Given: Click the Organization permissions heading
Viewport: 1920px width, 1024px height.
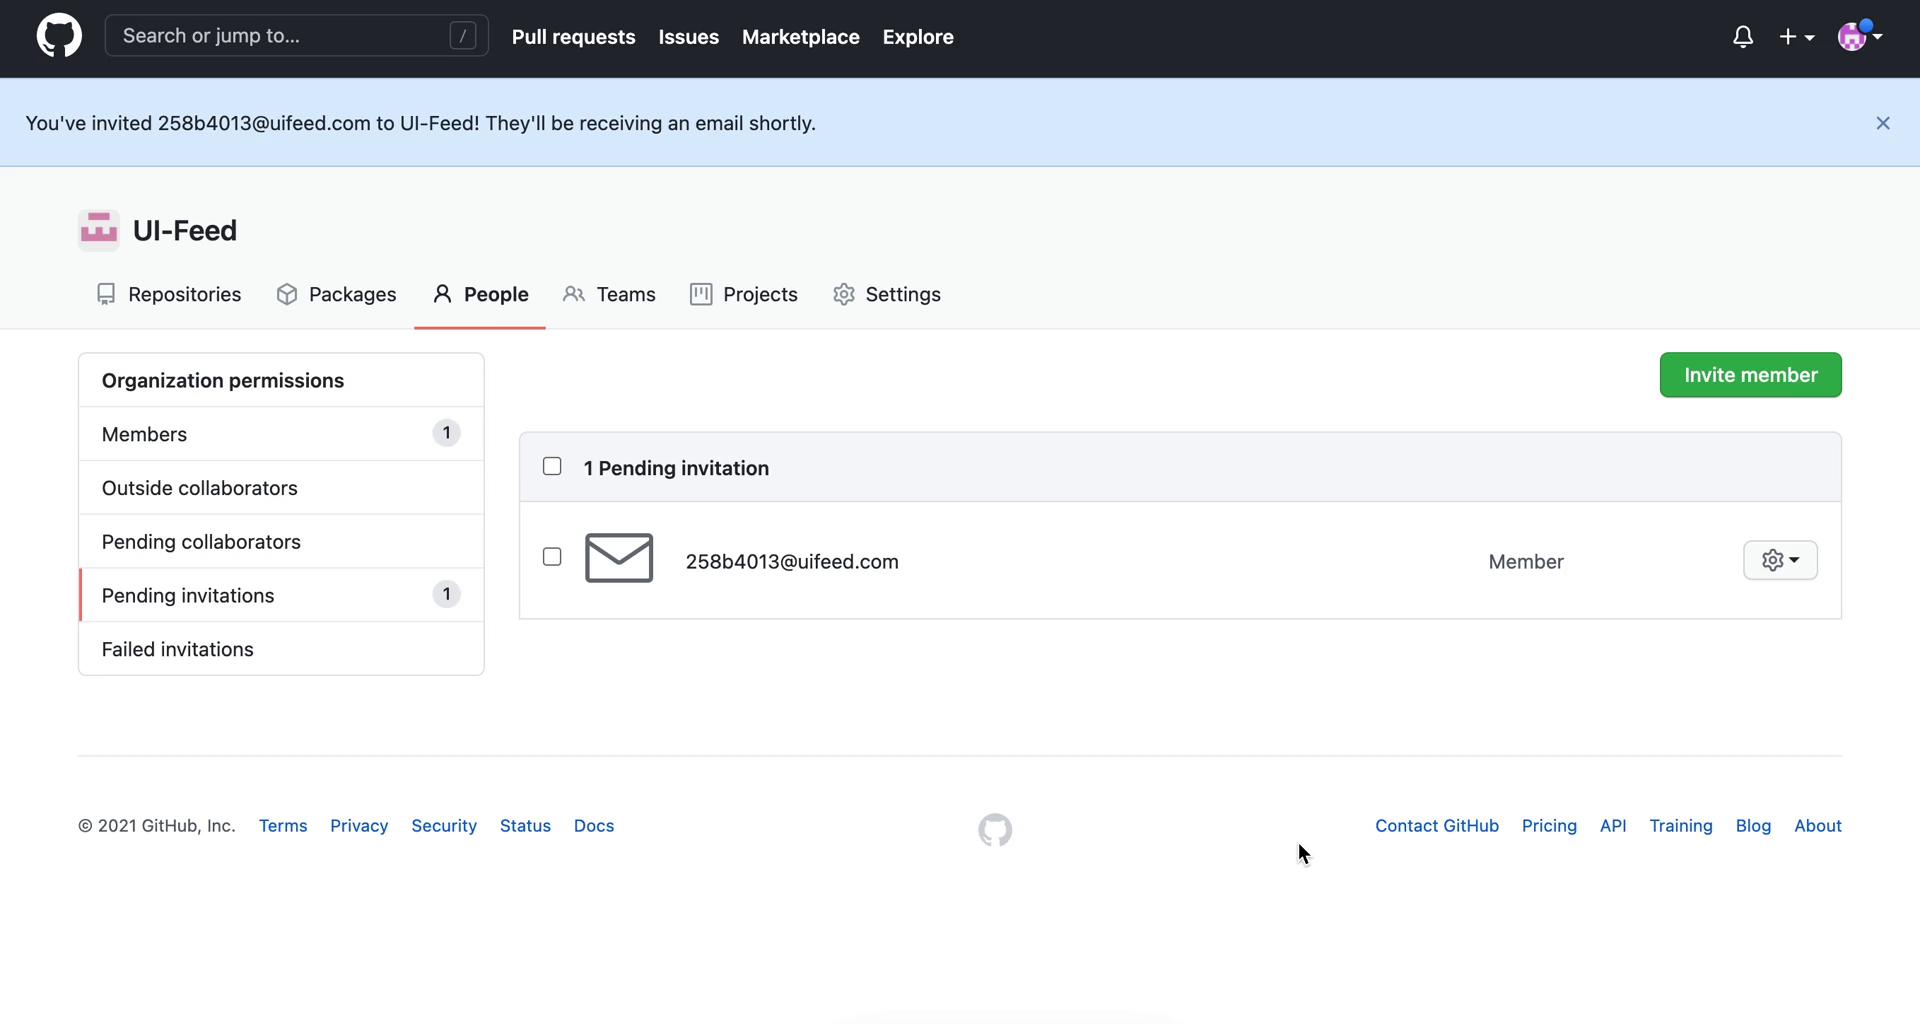Looking at the screenshot, I should (x=223, y=381).
